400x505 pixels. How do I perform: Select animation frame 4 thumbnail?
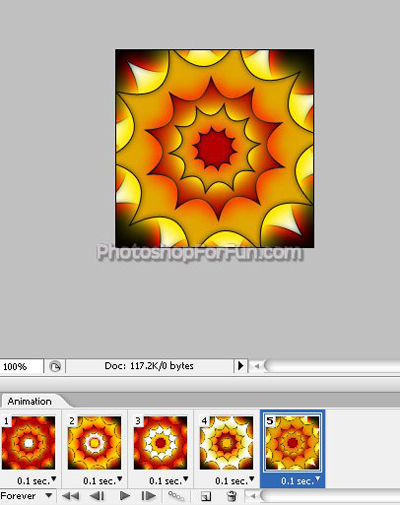[226, 443]
